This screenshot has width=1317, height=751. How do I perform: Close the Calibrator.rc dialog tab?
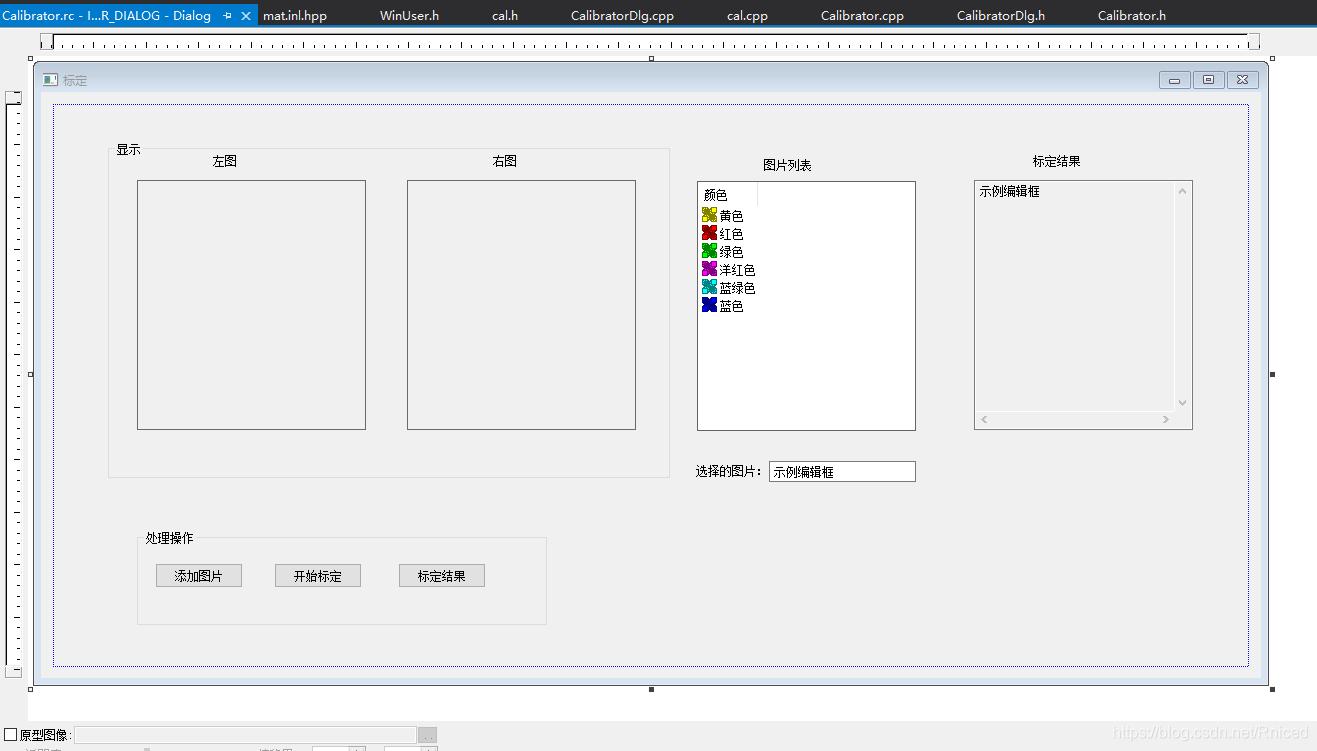[246, 16]
